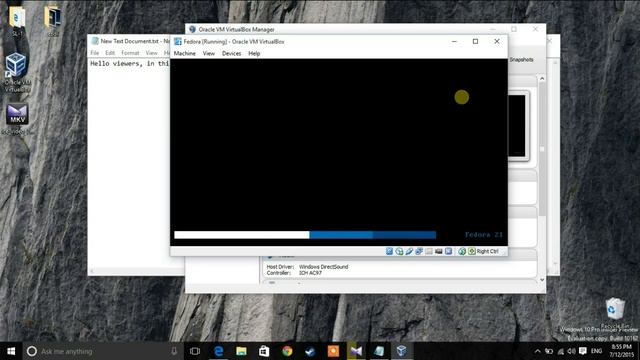Click the VM preview thumbnail in Manager
640x360 pixels.
coord(517,125)
